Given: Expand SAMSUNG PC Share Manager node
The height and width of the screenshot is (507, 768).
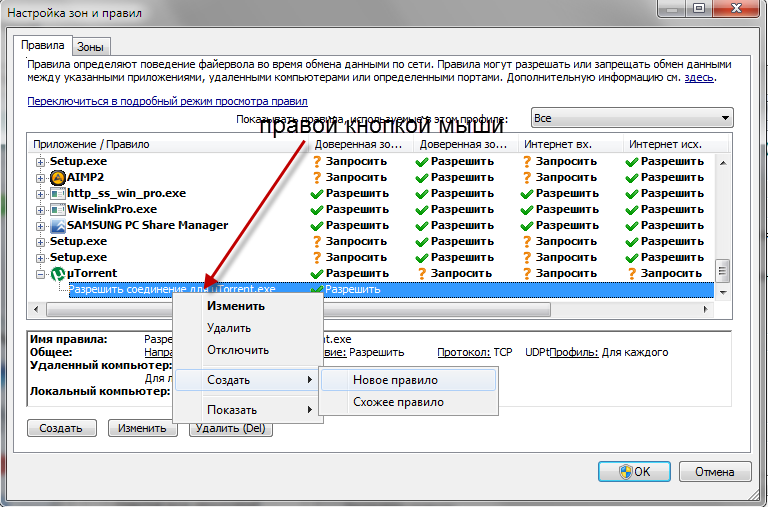Looking at the screenshot, I should click(41, 225).
